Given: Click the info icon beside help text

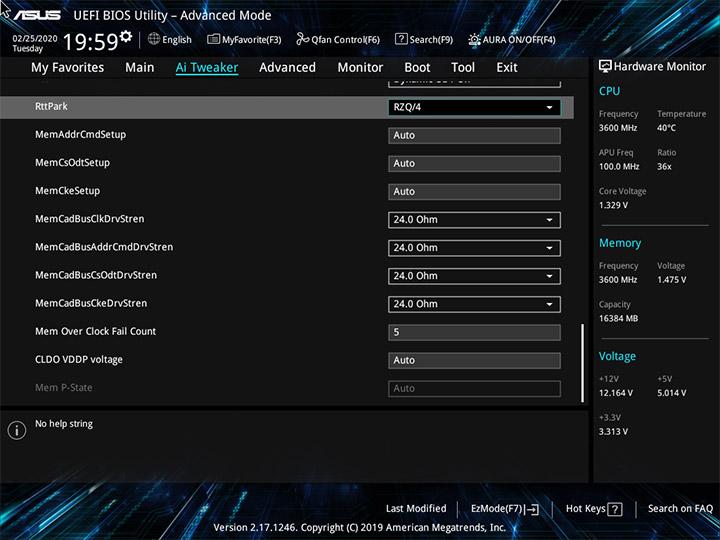Looking at the screenshot, I should (17, 430).
